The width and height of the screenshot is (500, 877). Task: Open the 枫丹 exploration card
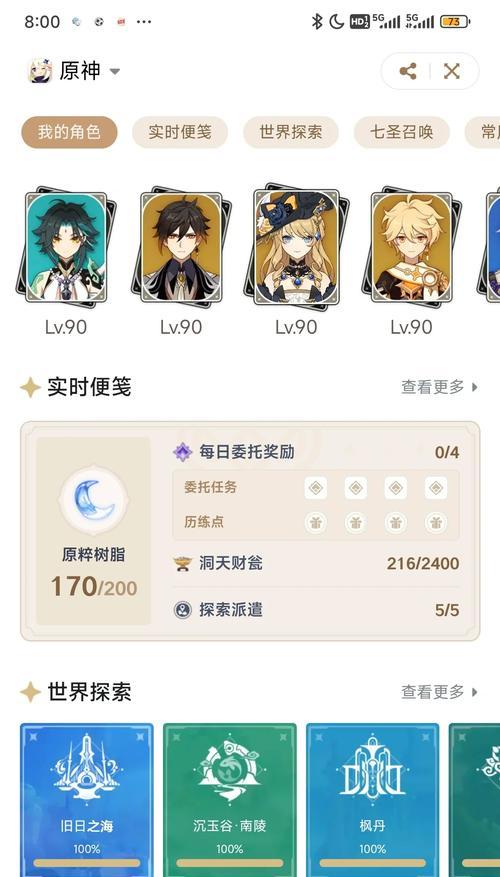372,800
